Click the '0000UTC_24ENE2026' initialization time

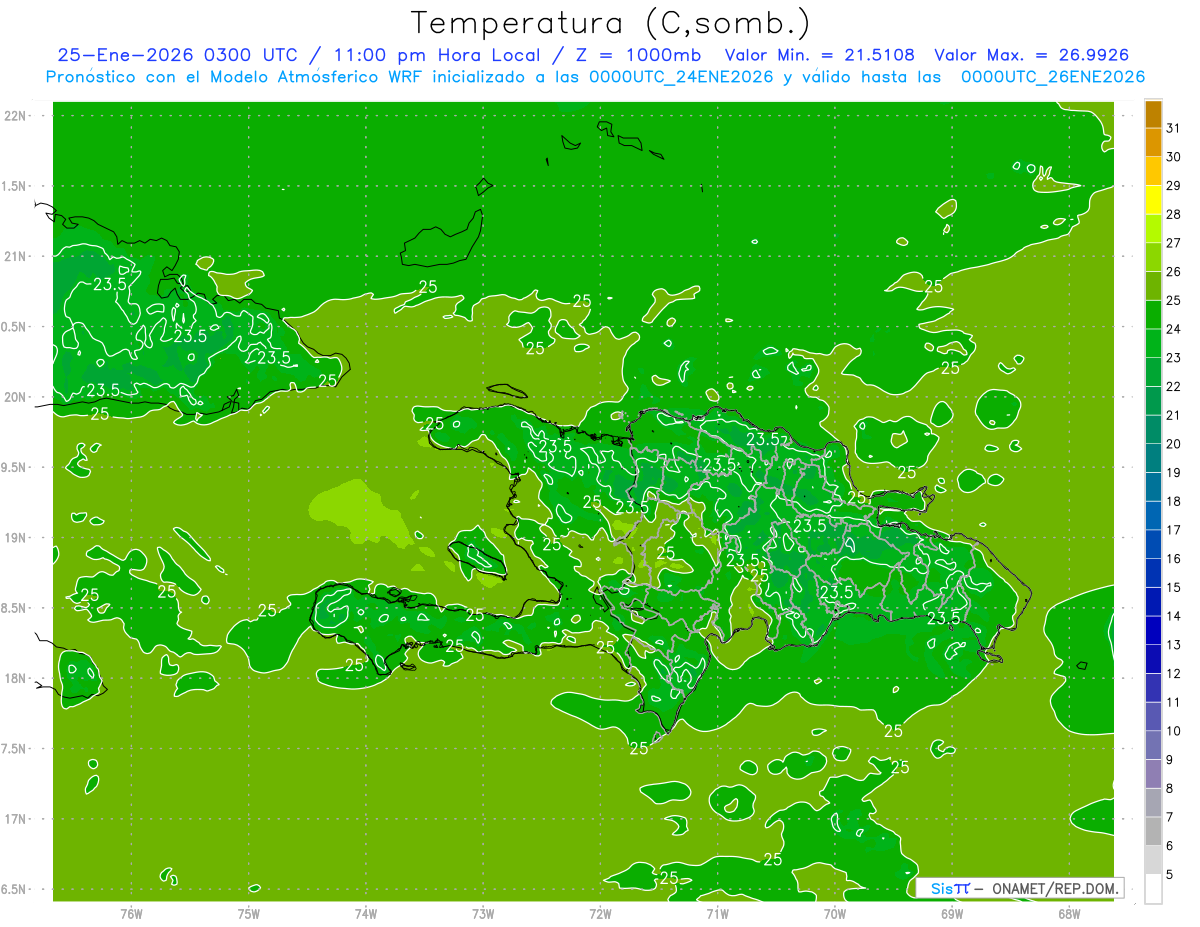click(x=681, y=77)
